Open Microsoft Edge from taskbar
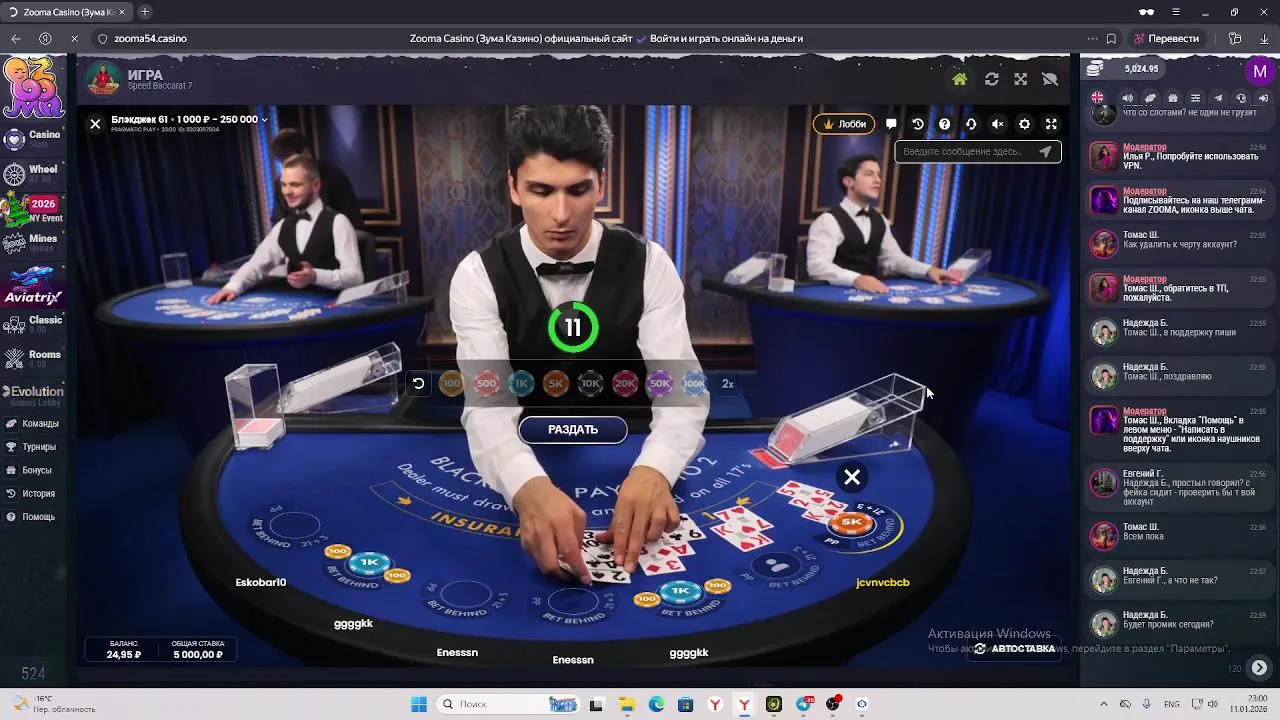The image size is (1280, 720). tap(656, 704)
